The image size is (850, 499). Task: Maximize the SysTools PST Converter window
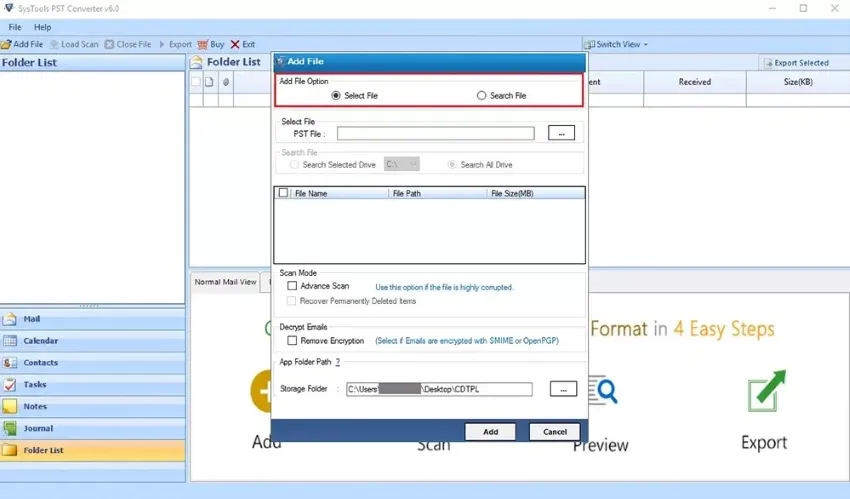pyautogui.click(x=803, y=8)
